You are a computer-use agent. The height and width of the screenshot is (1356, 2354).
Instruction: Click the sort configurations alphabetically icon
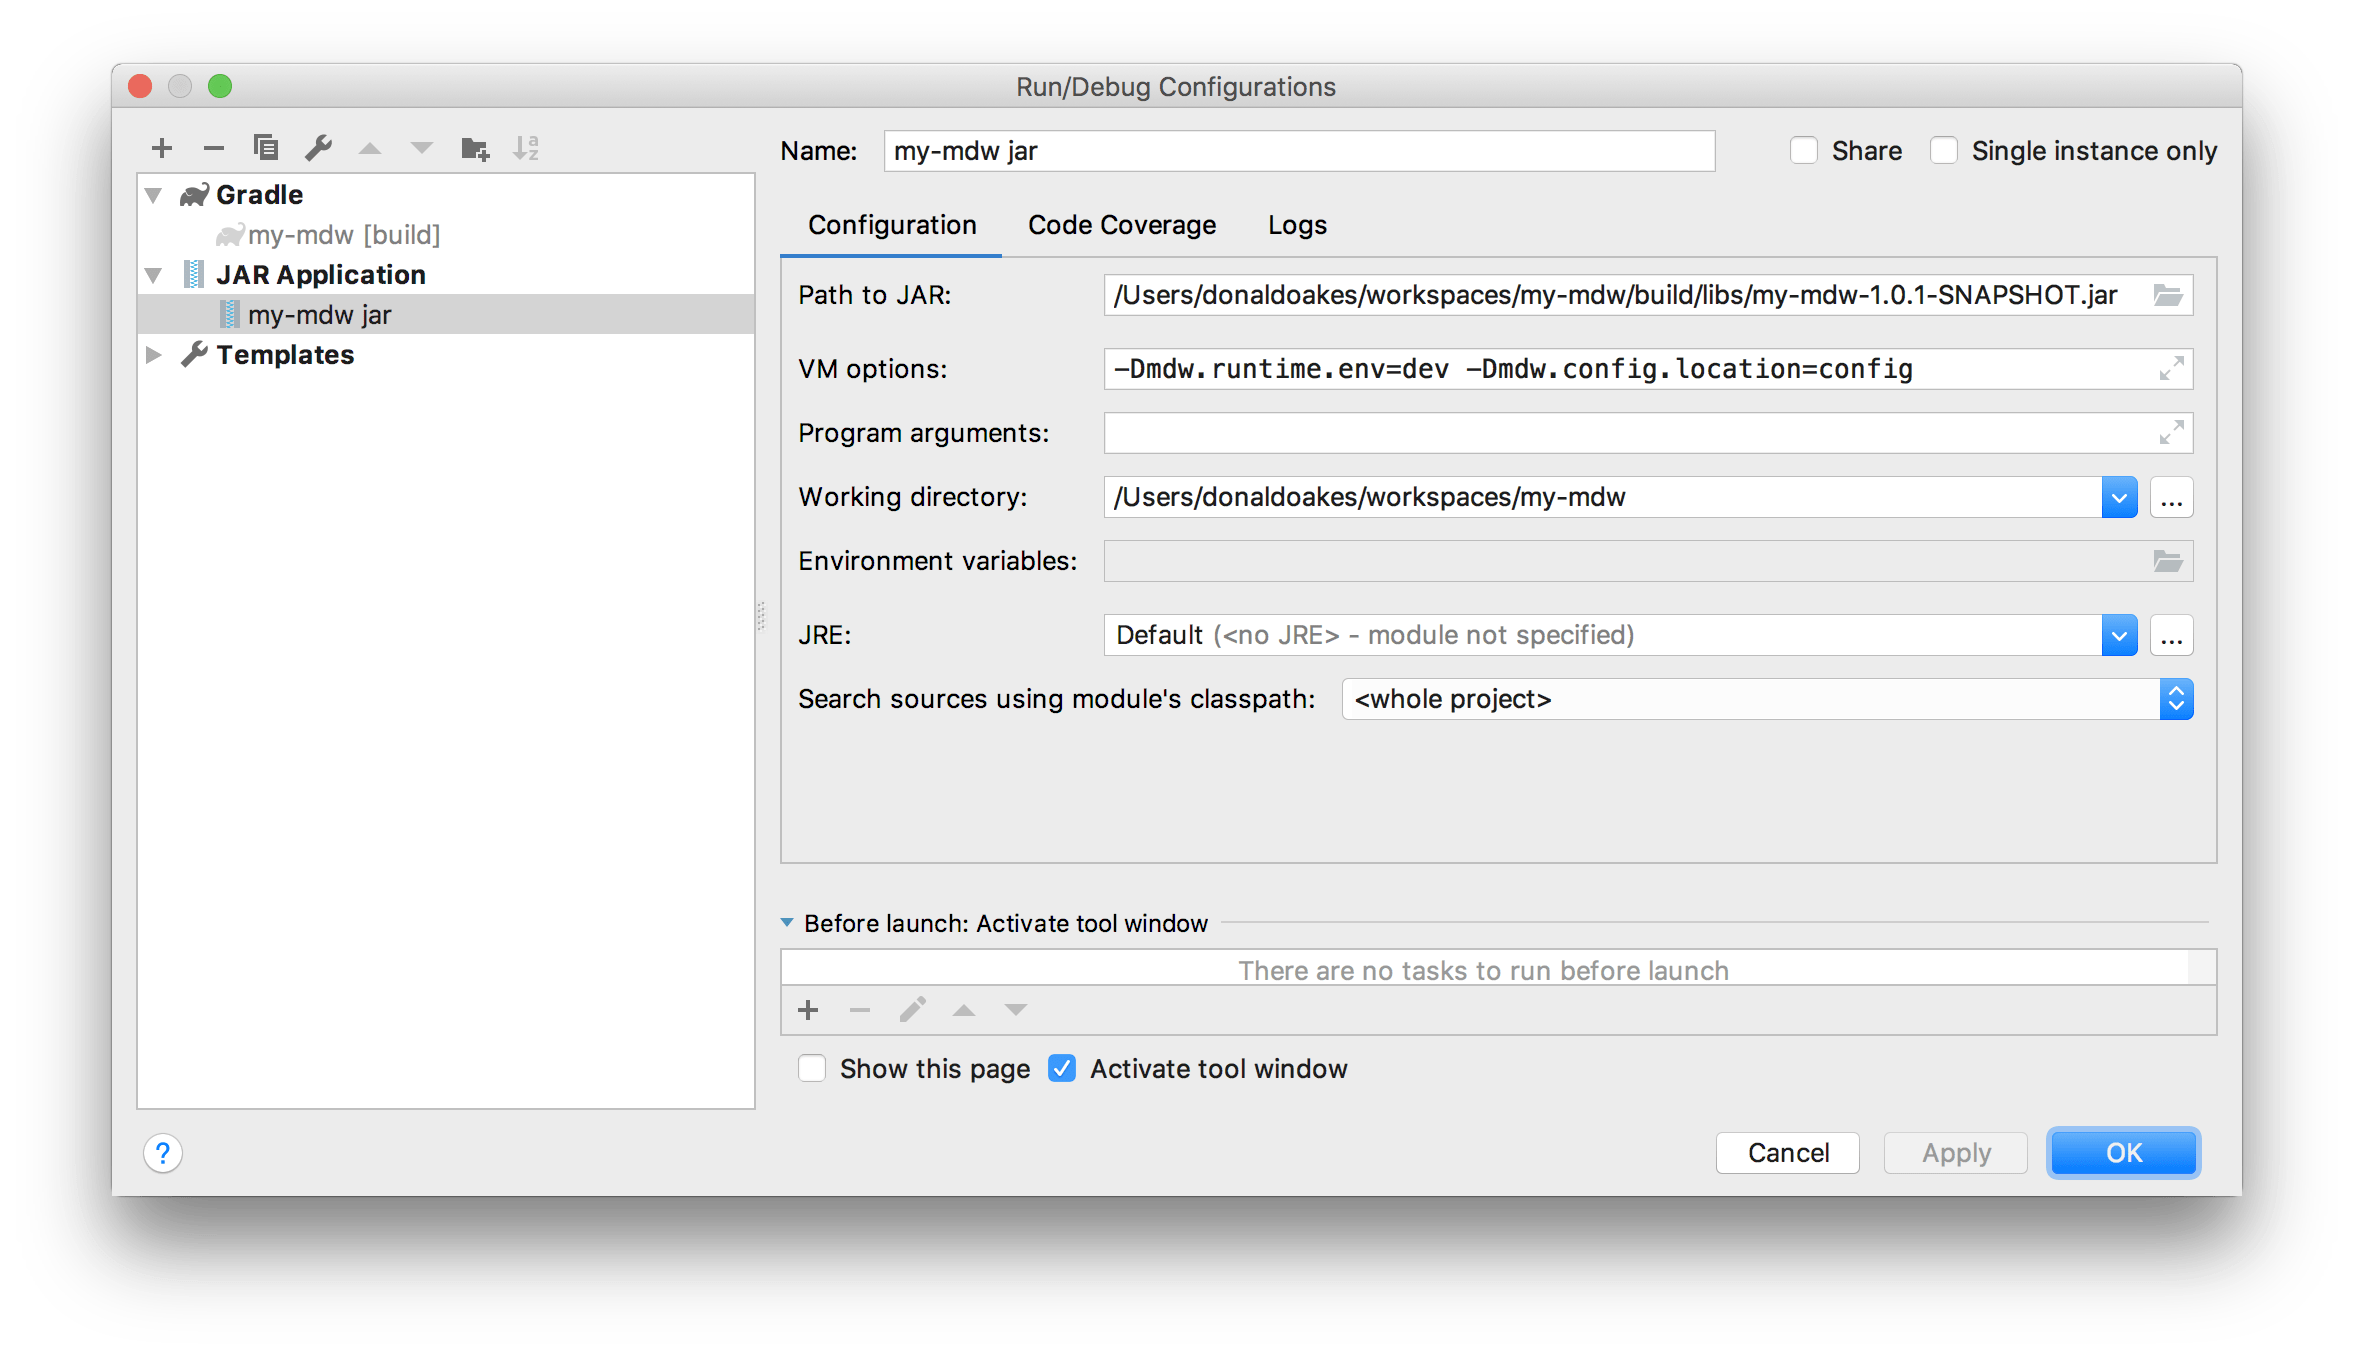point(526,149)
